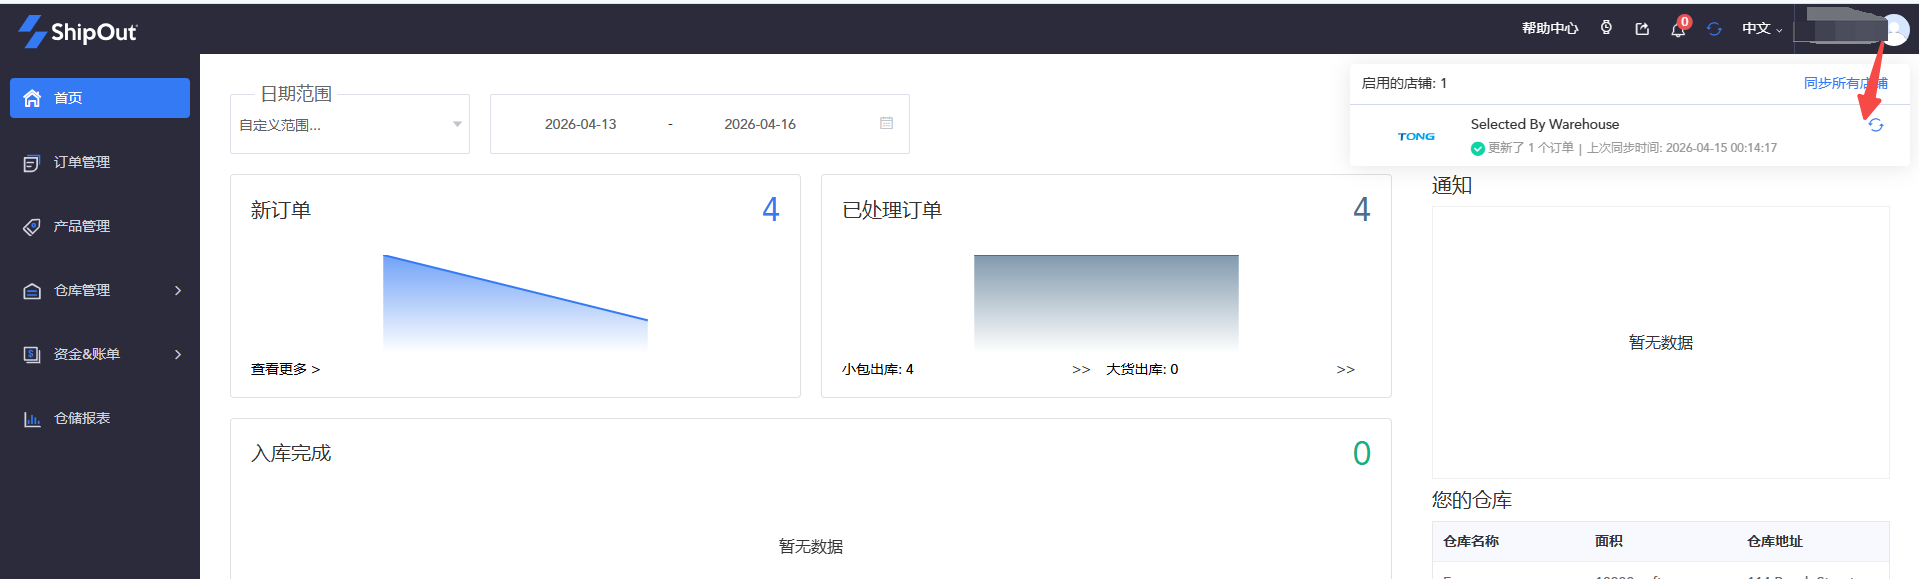Click the >> arrow next to 大货出库
Image resolution: width=1919 pixels, height=579 pixels.
pyautogui.click(x=1346, y=369)
